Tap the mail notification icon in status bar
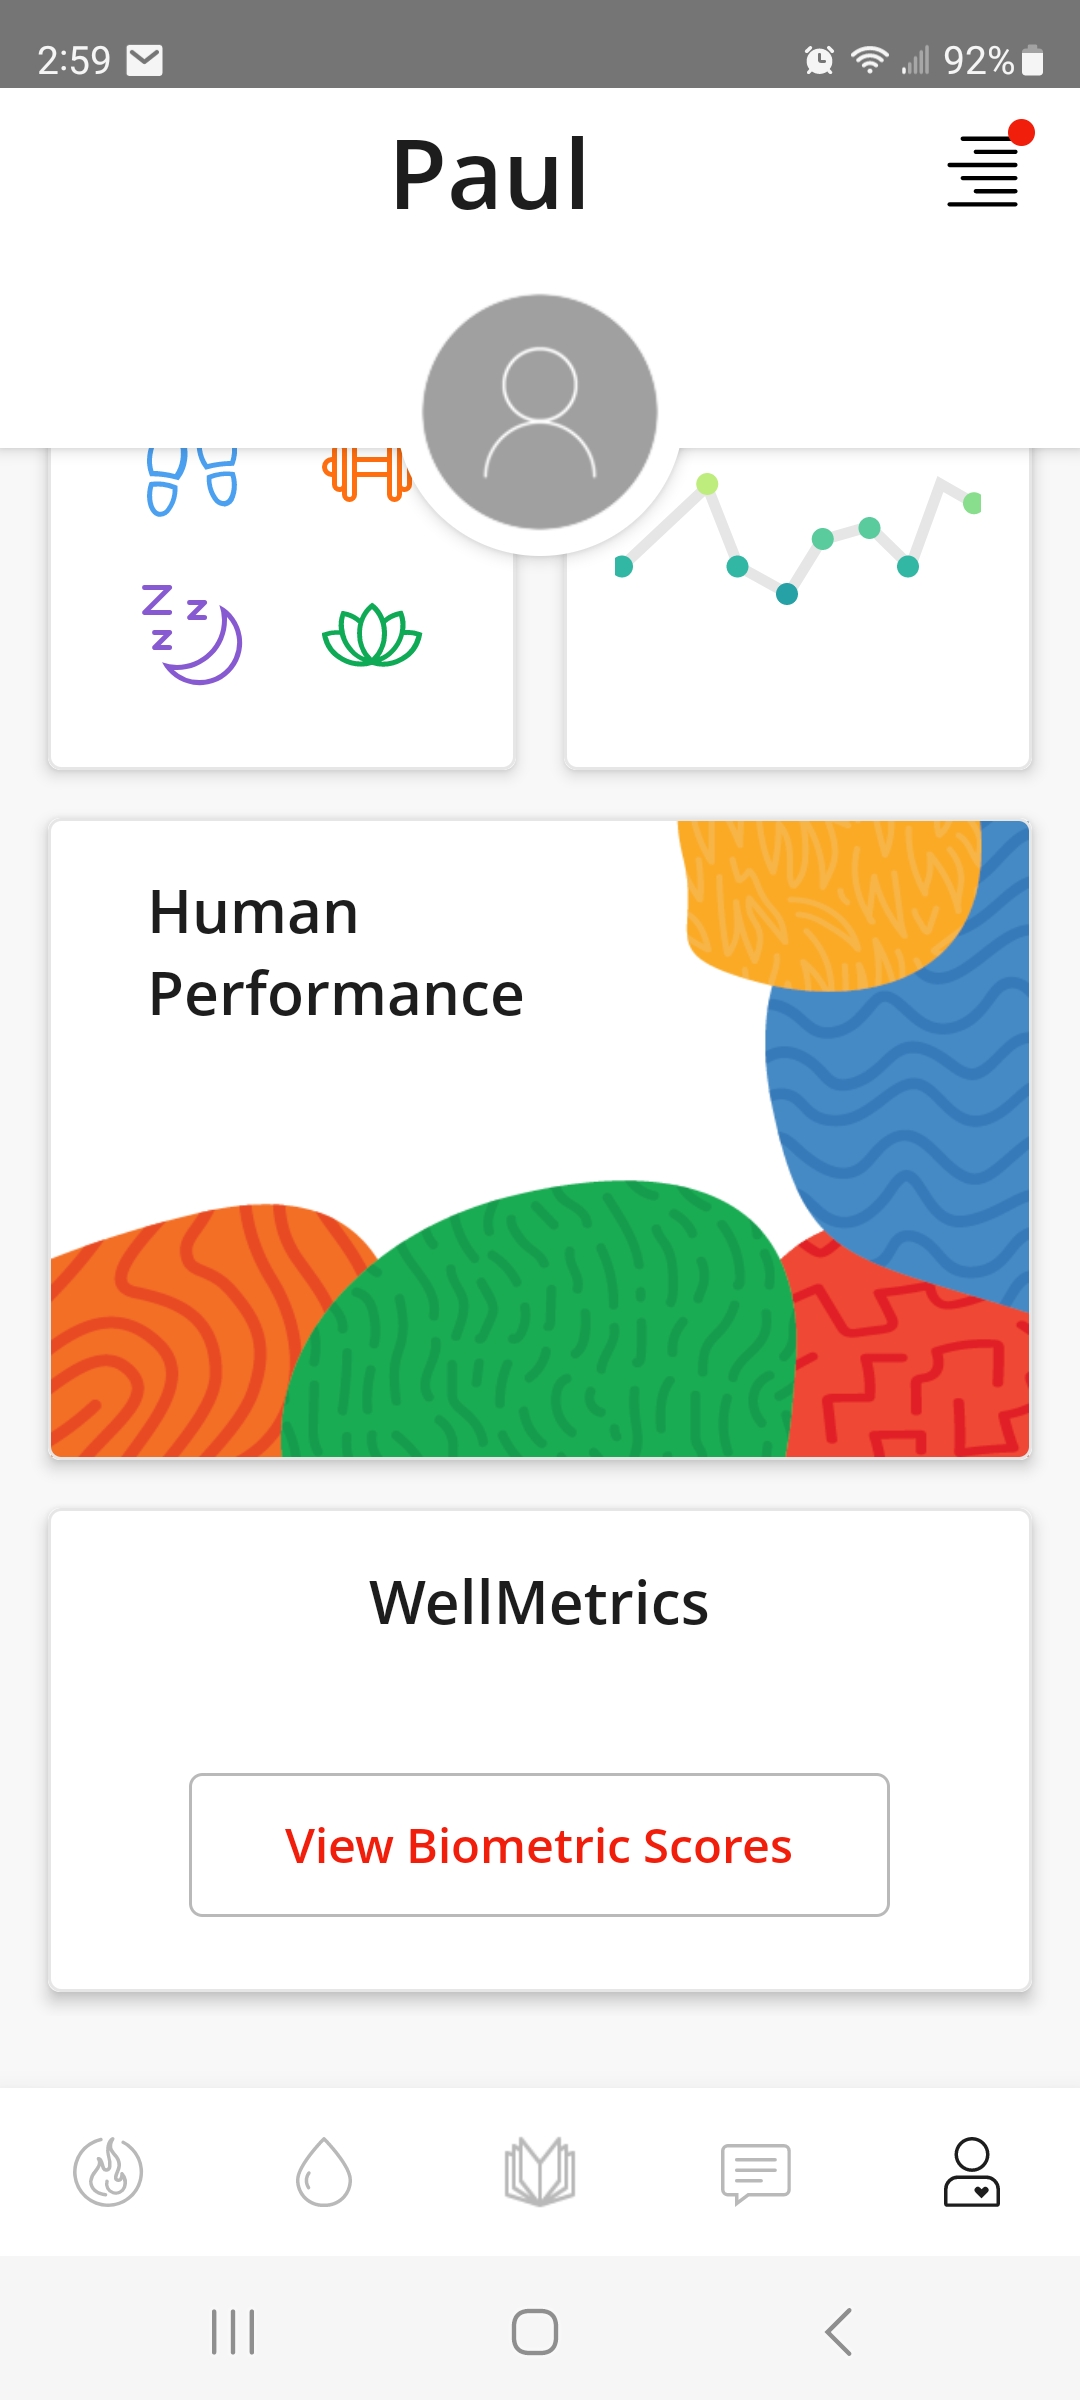 pos(145,61)
